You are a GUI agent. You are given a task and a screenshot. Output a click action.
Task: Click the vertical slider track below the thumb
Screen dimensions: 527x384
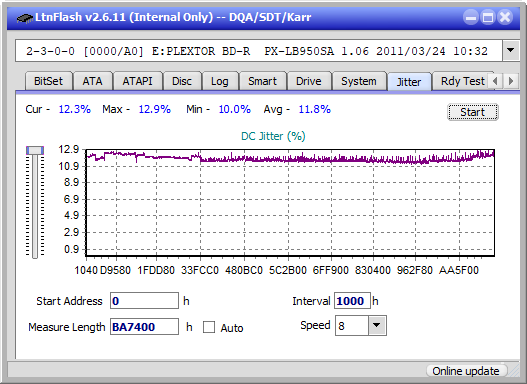tap(35, 207)
